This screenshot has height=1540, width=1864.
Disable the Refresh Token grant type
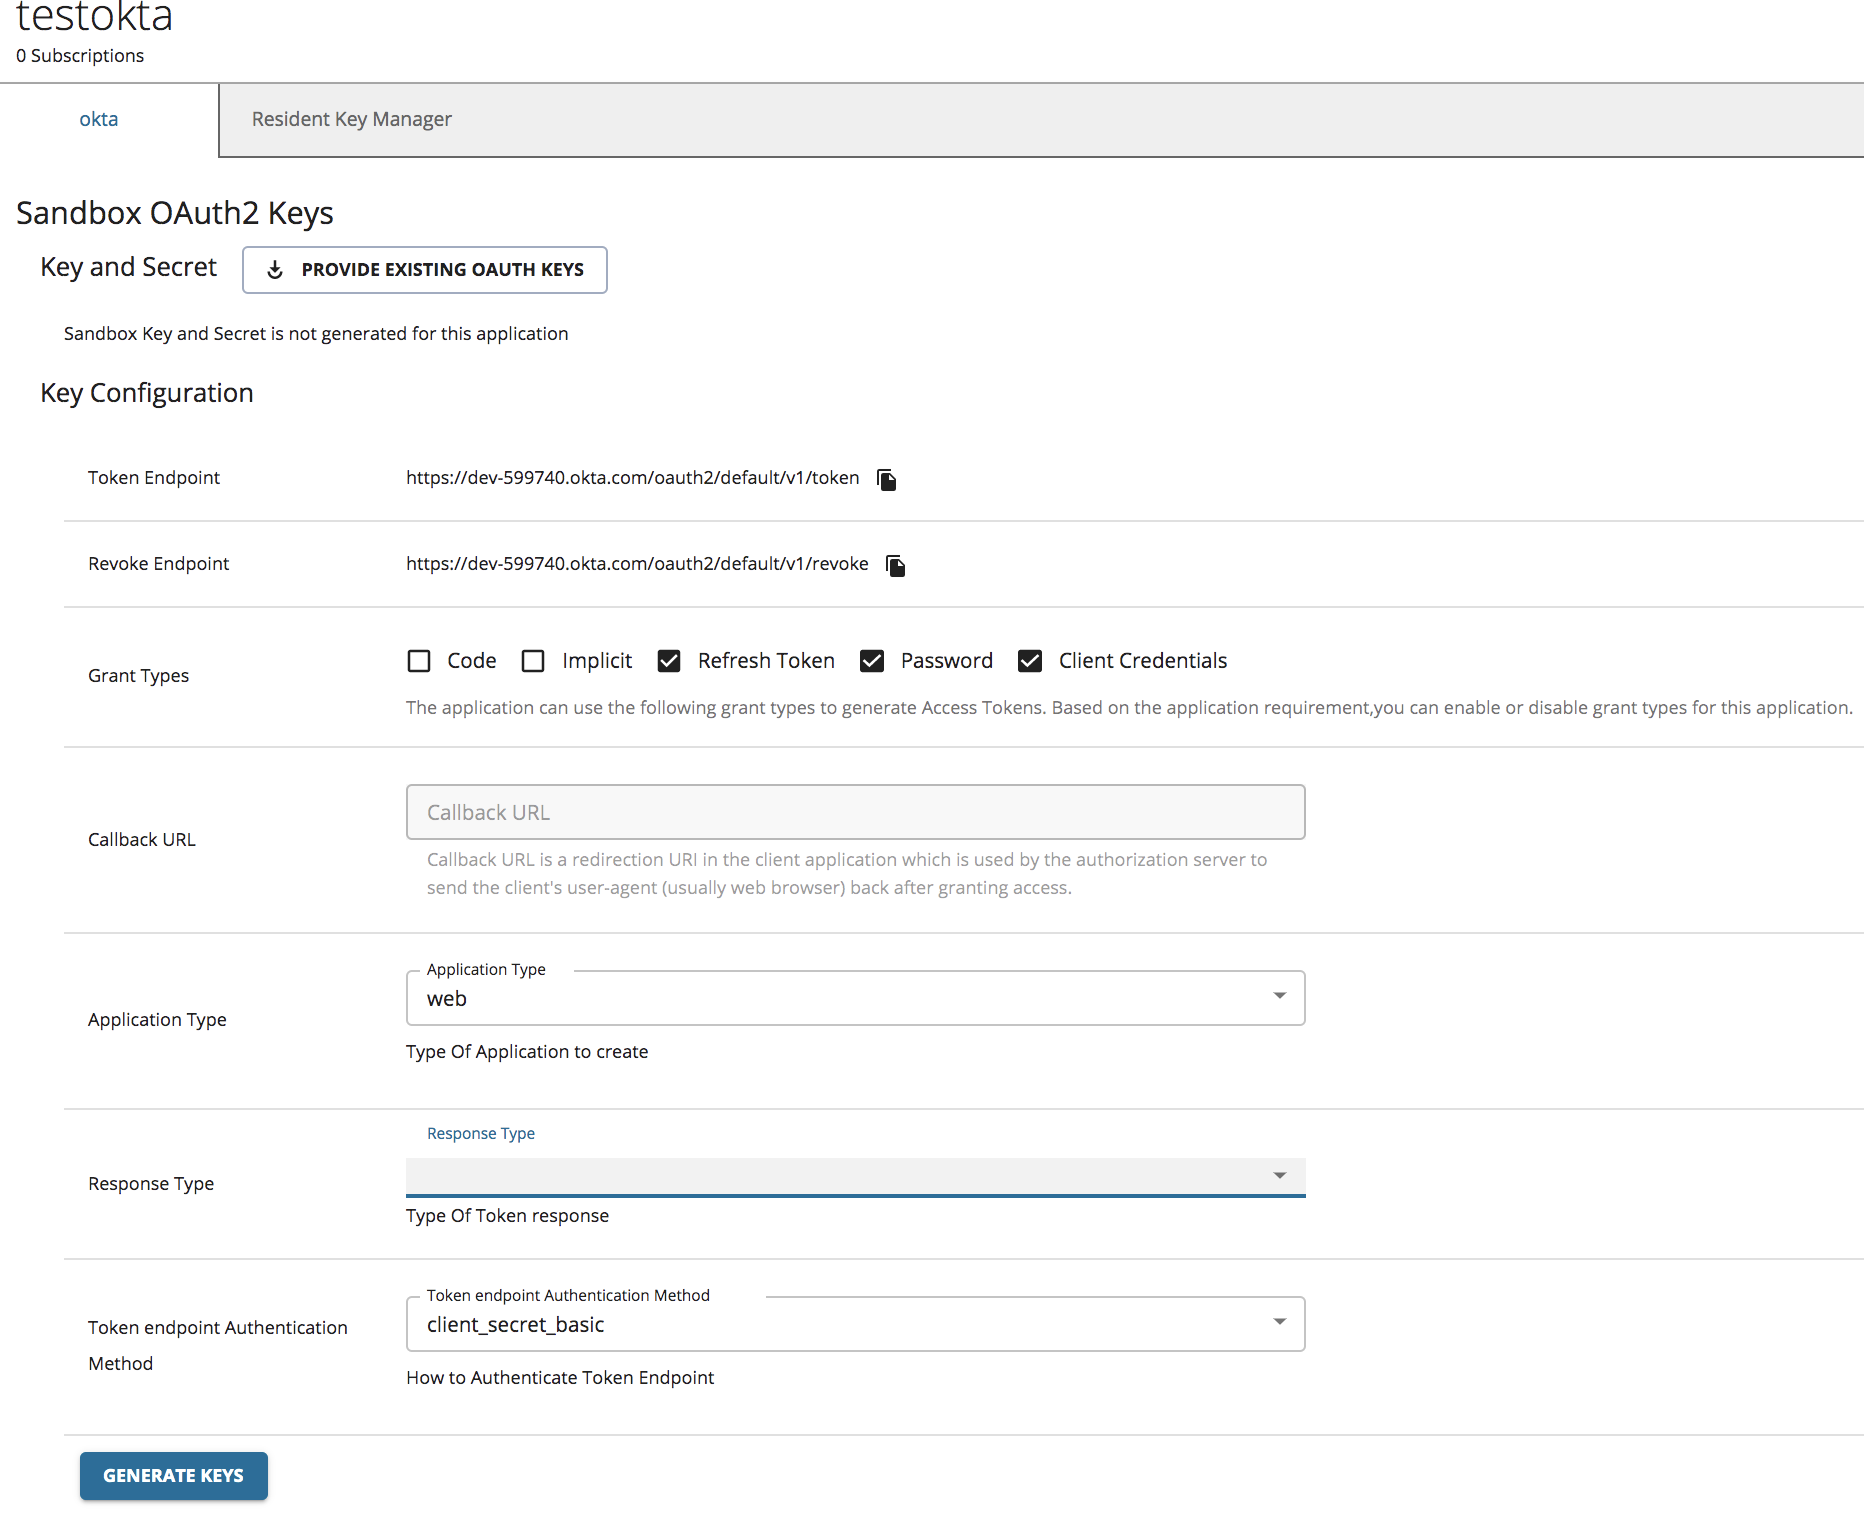[x=669, y=661]
